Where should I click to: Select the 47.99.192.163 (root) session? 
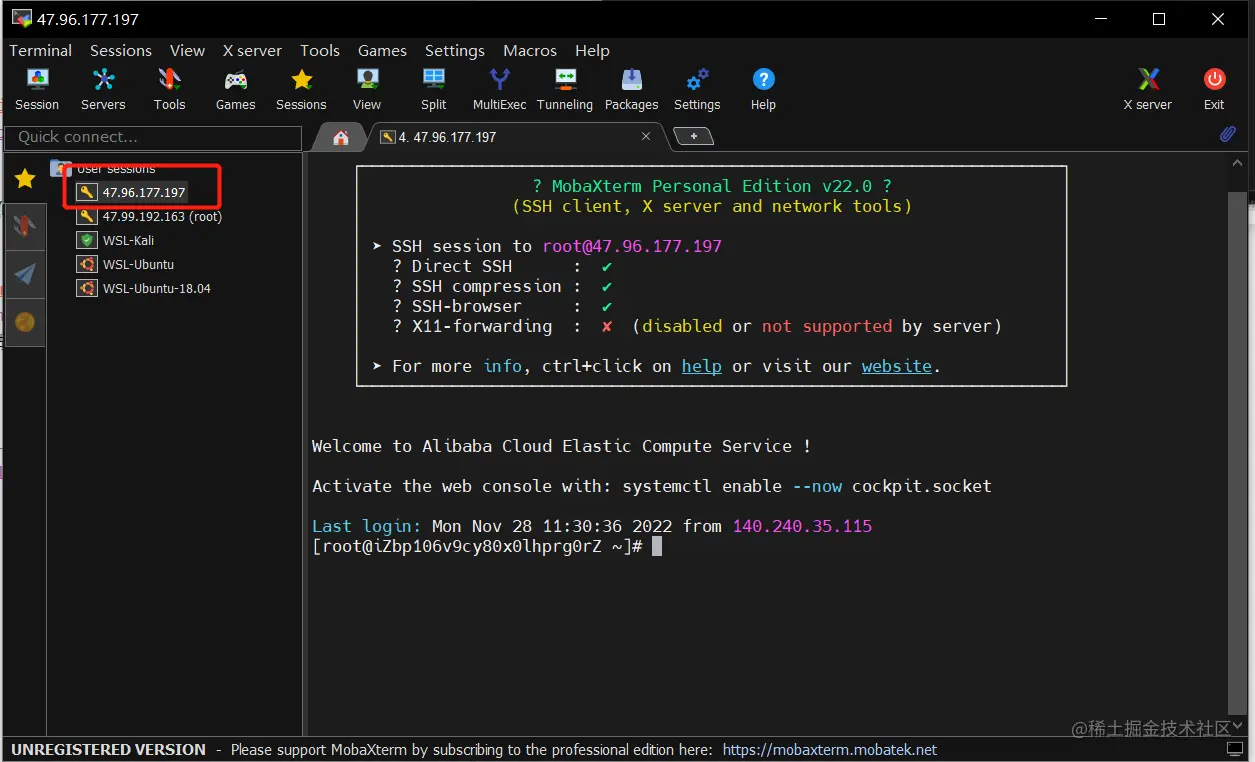coord(151,216)
